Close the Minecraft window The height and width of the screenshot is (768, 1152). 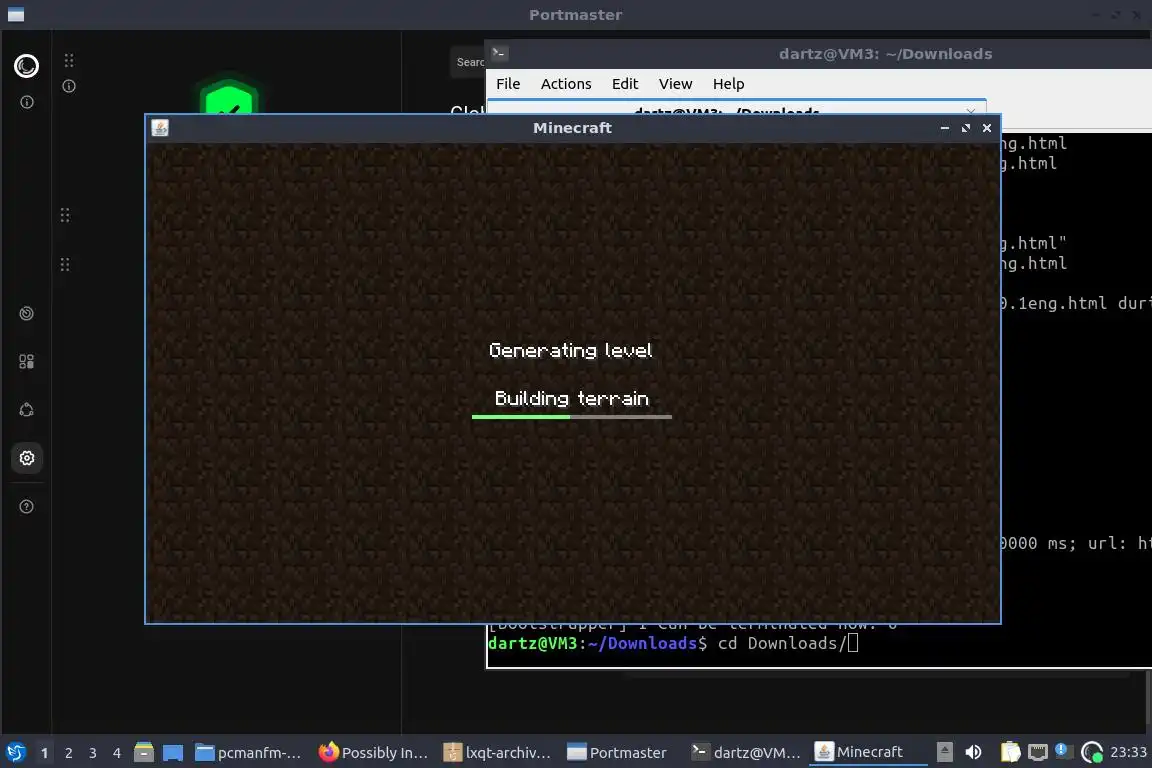[987, 128]
